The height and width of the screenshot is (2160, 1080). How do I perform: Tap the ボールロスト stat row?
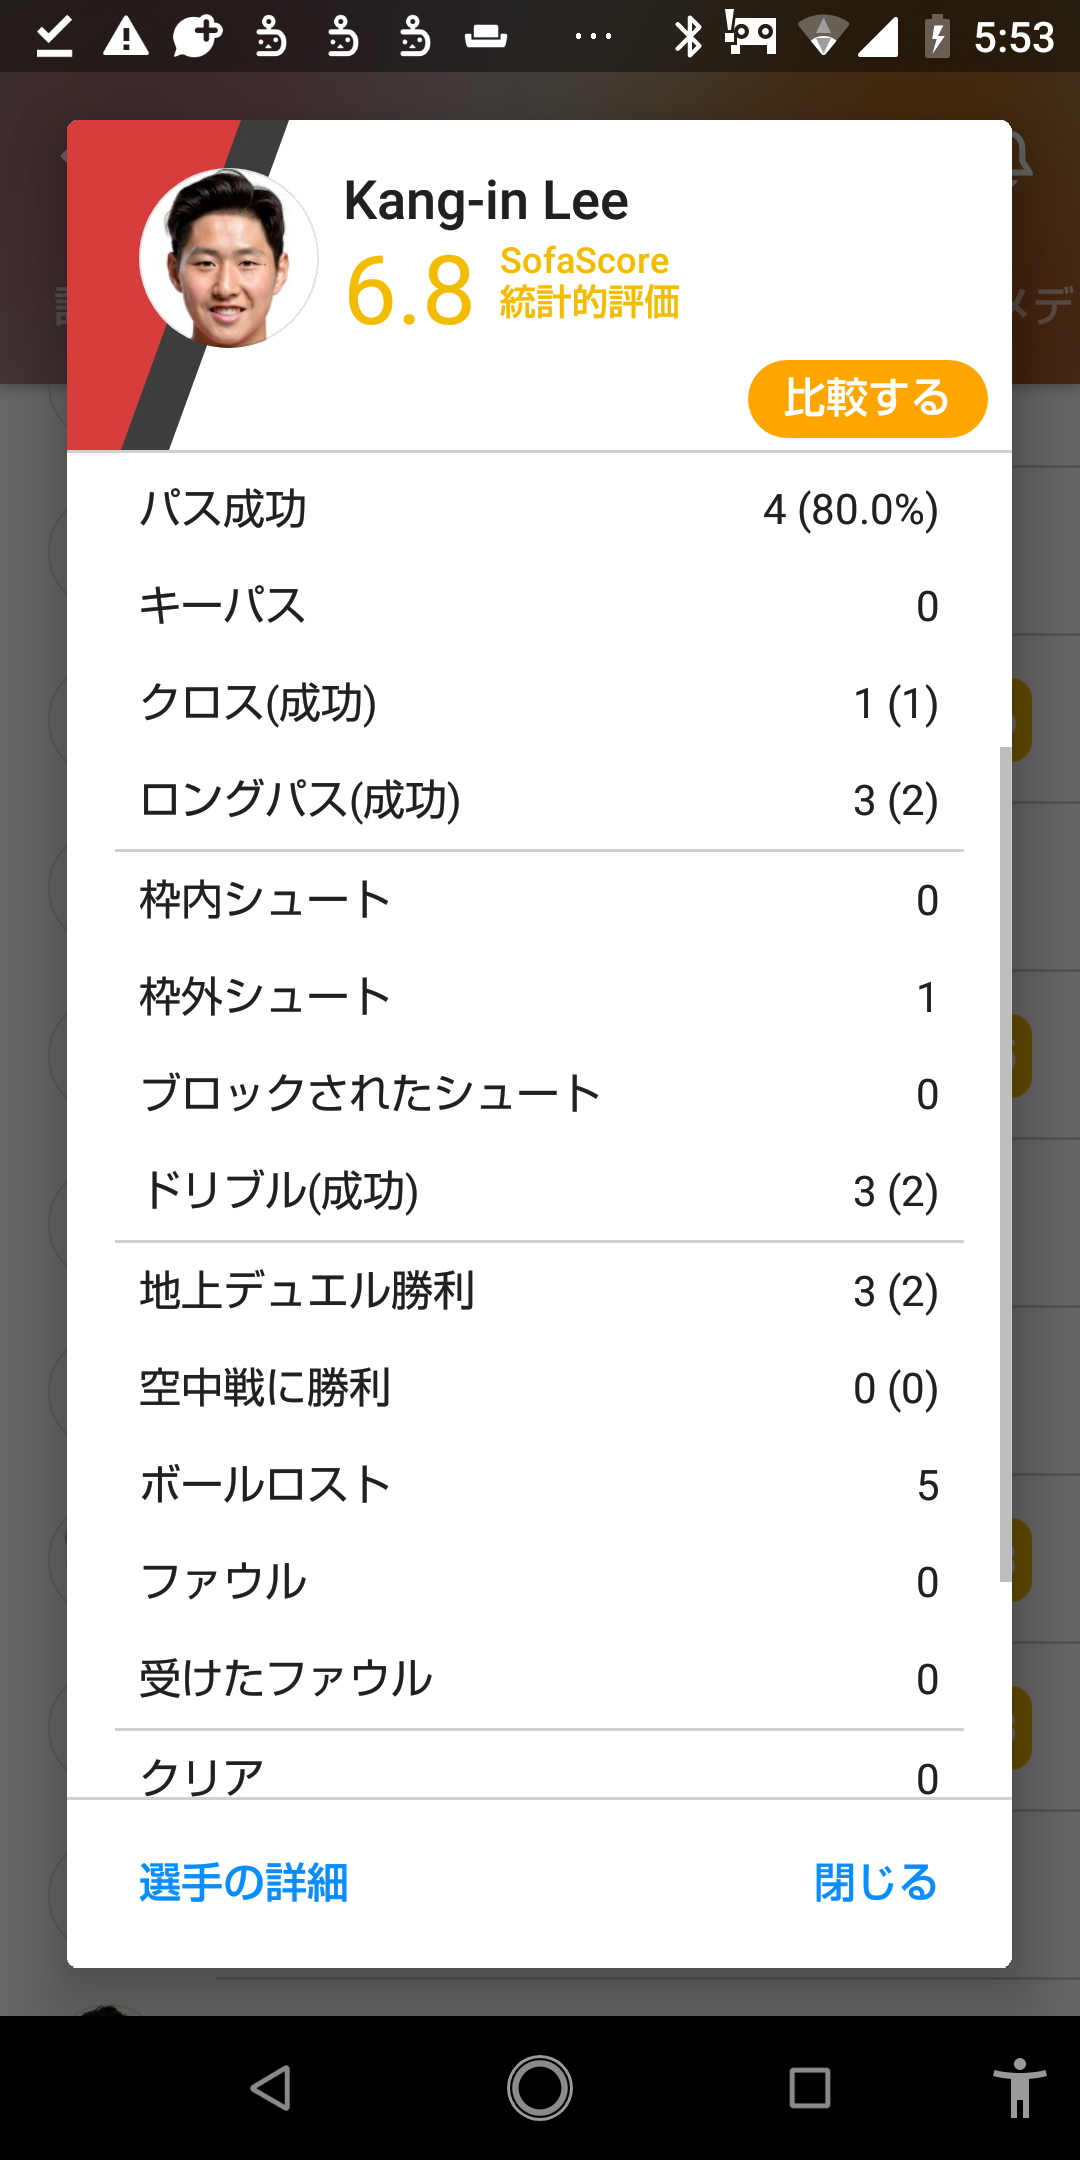(539, 1485)
